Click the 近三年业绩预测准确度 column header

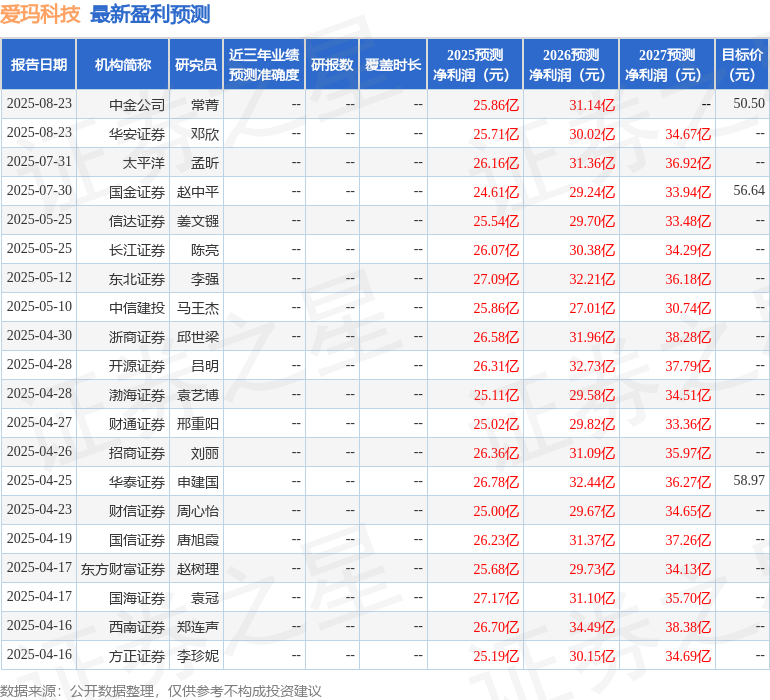[x=264, y=64]
